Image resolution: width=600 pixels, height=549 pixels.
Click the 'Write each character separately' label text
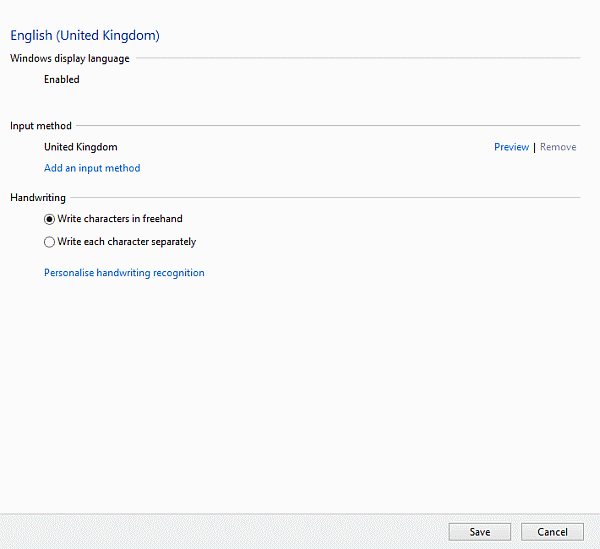click(127, 242)
